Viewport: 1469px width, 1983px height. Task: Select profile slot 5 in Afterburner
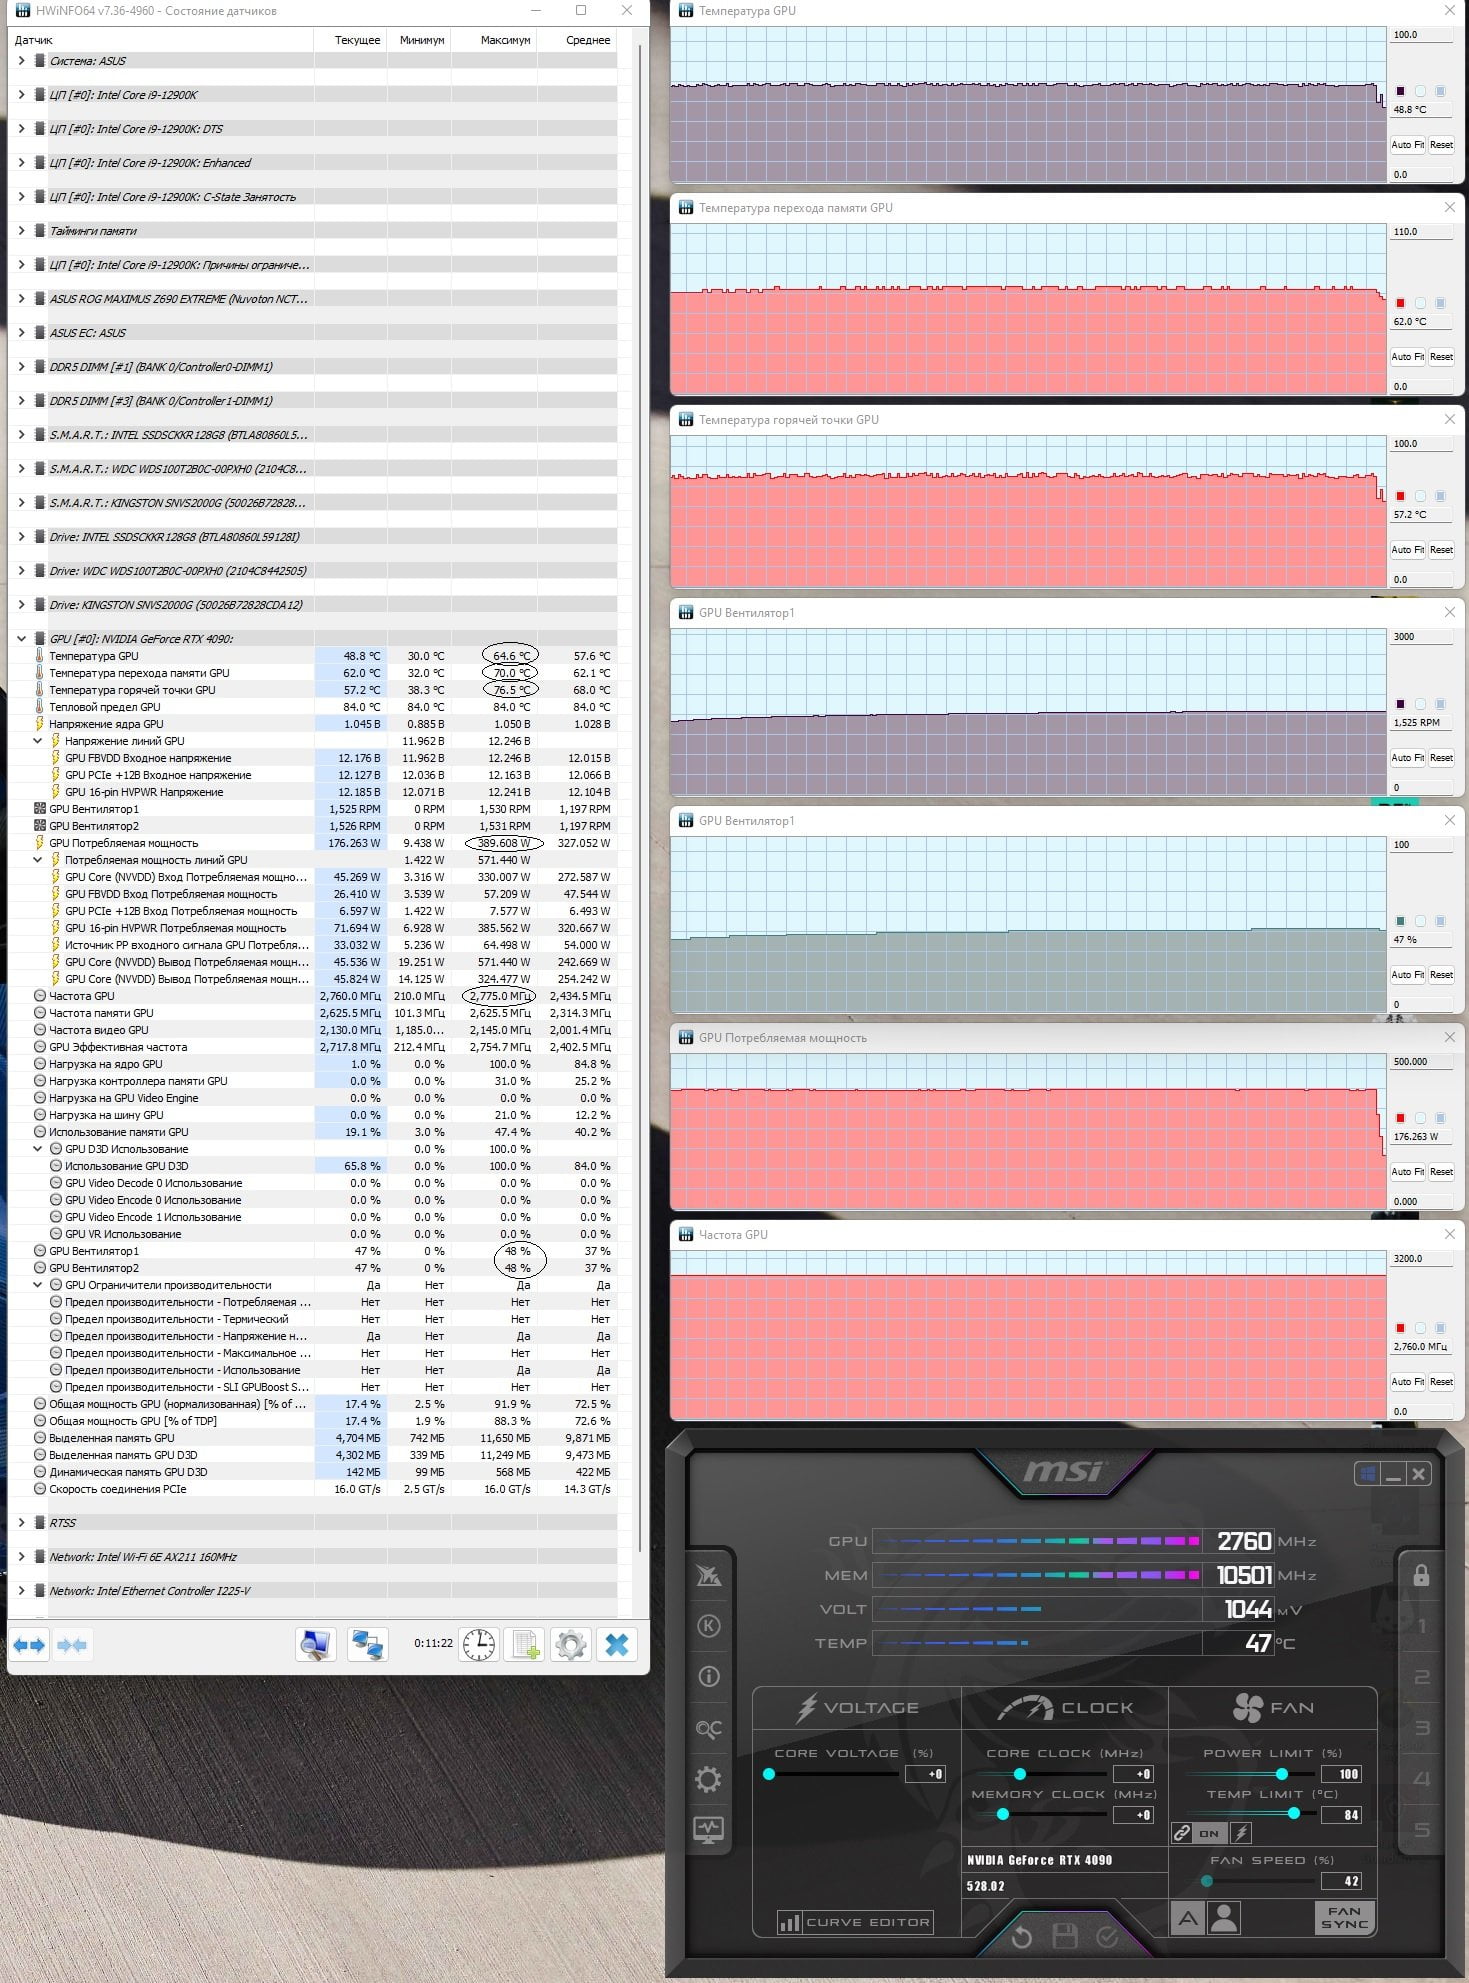coord(1421,1830)
